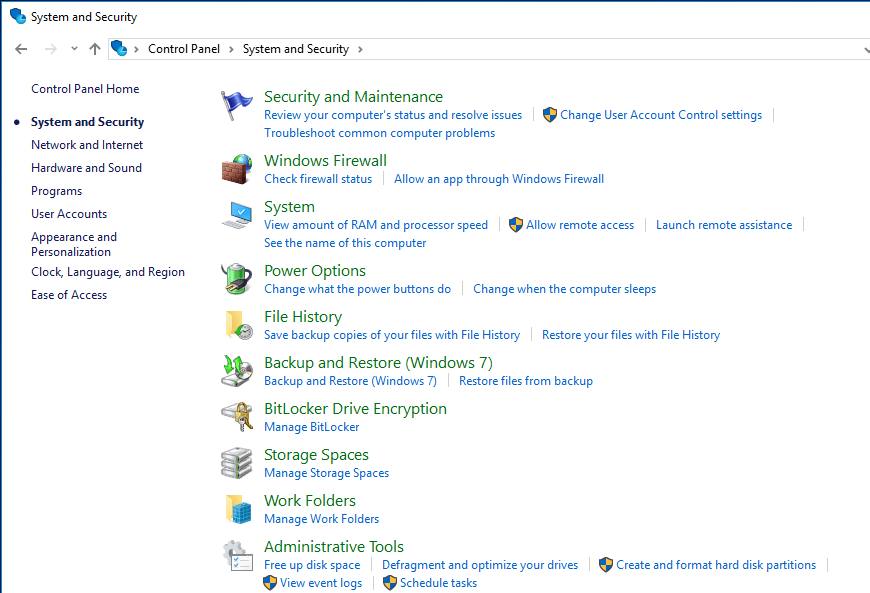Click shield icon beside Schedule tasks
This screenshot has width=870, height=593.
click(x=390, y=583)
